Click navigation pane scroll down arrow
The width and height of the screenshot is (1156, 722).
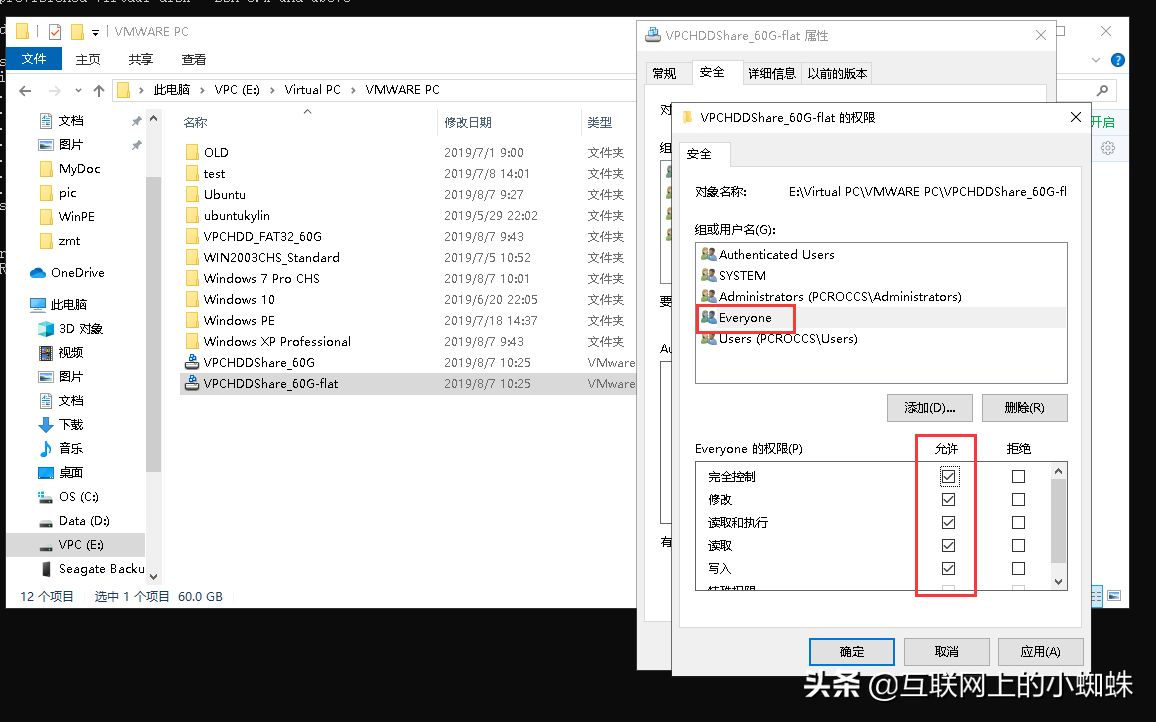pos(153,577)
